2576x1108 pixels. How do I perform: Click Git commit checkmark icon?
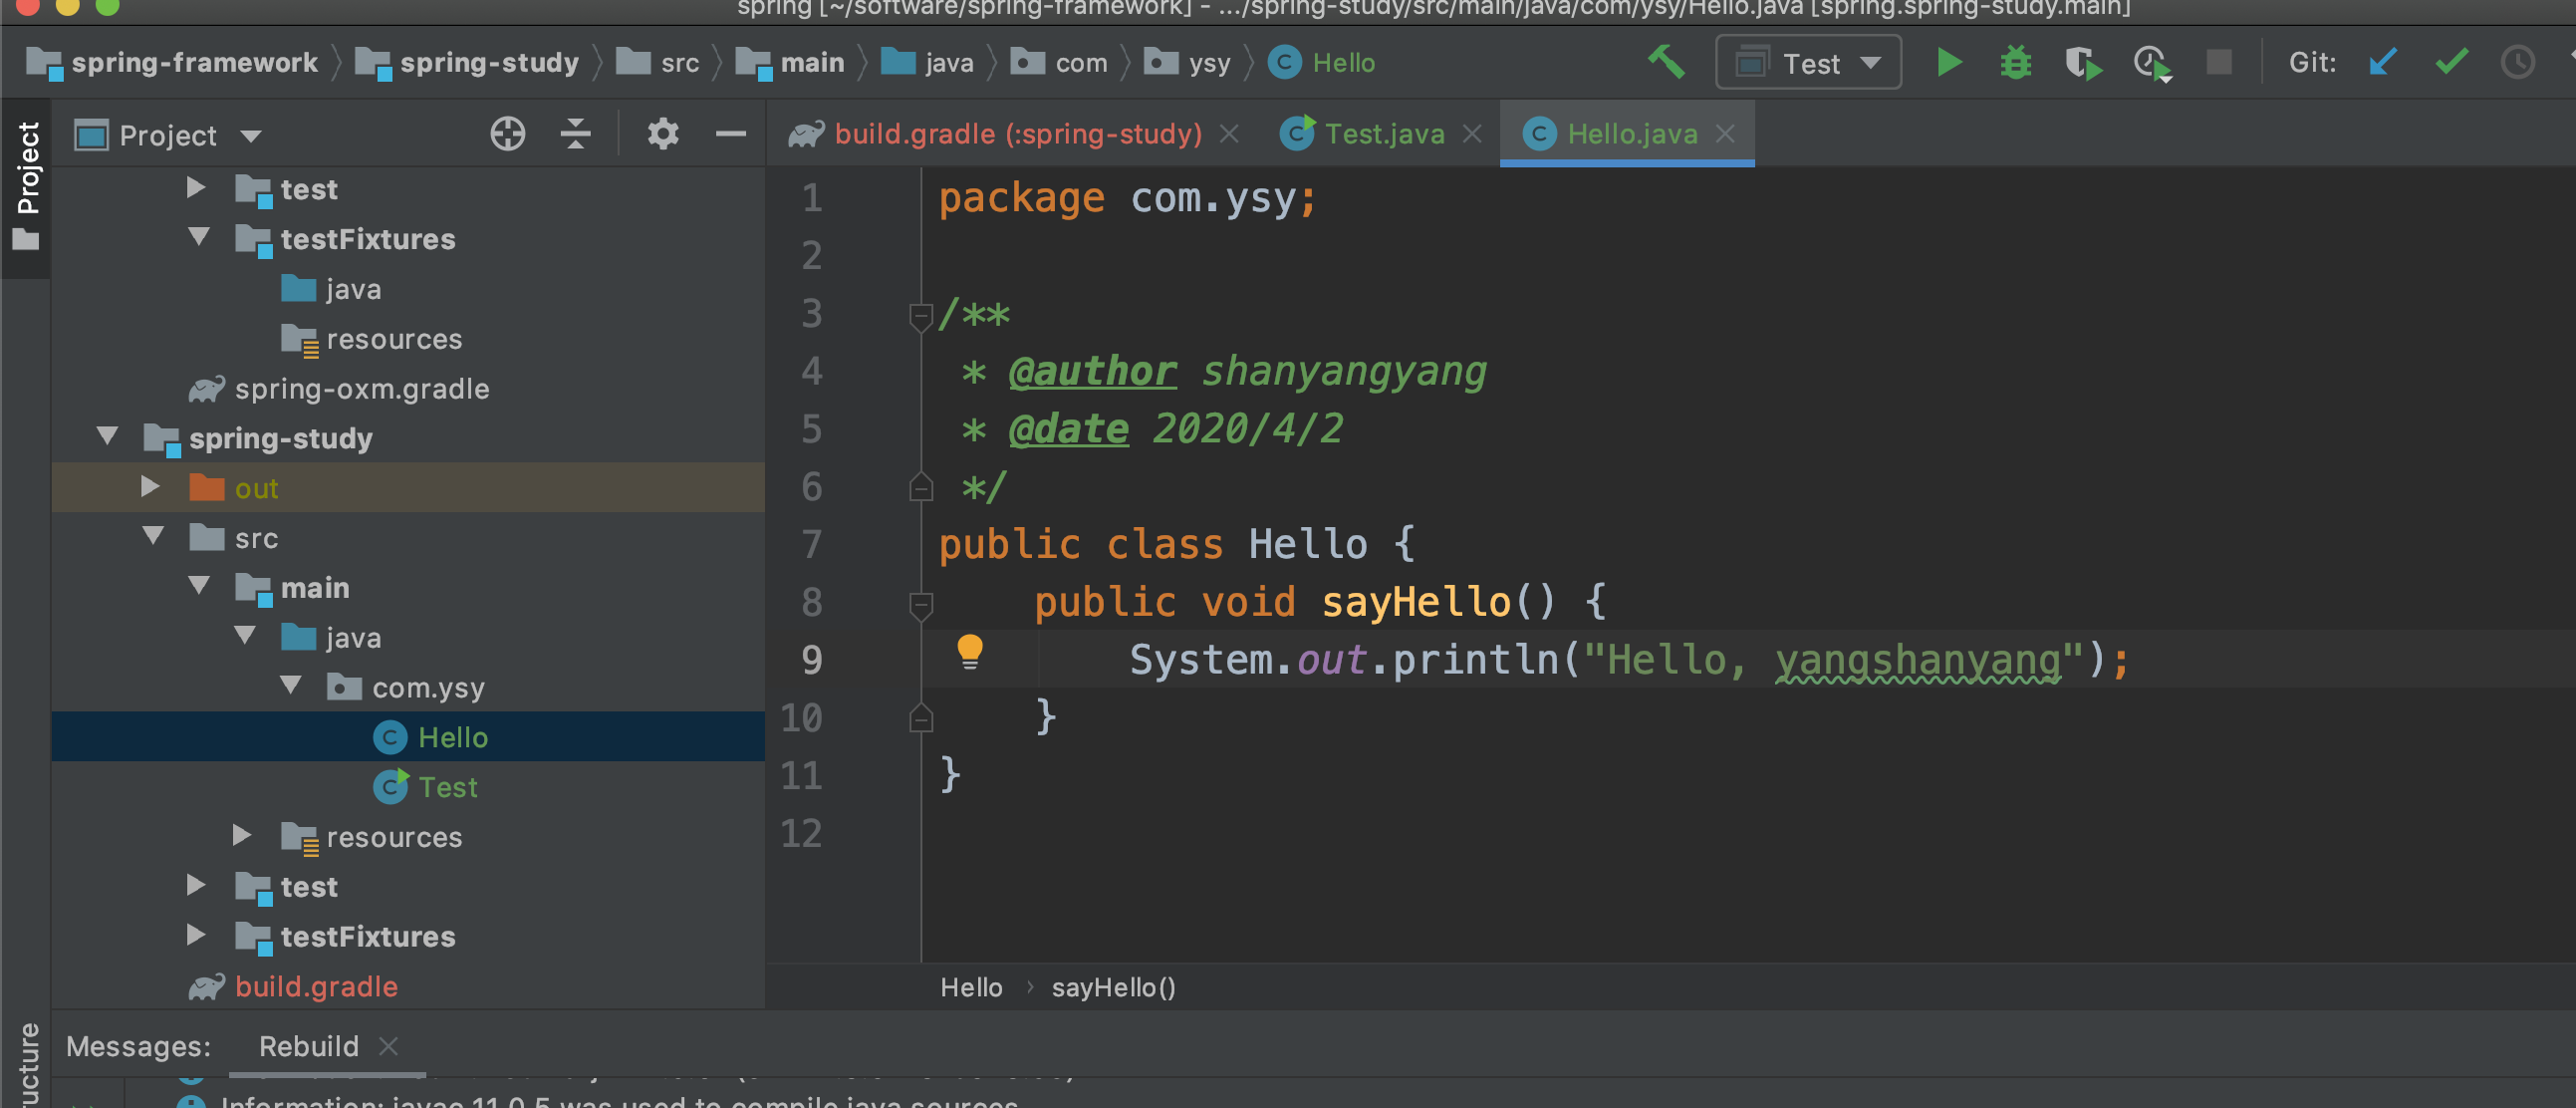(2451, 63)
